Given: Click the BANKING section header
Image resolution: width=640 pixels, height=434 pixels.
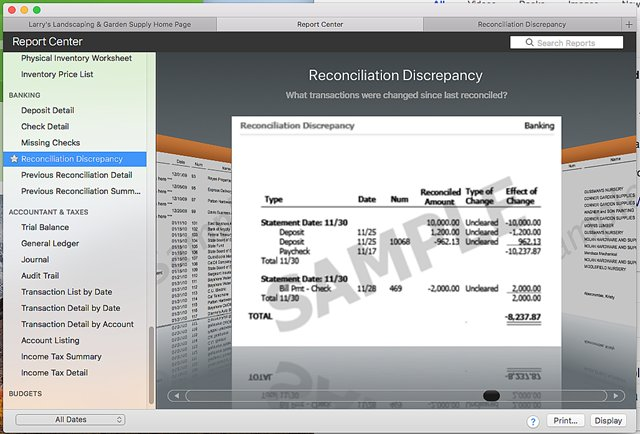Looking at the screenshot, I should click(24, 95).
